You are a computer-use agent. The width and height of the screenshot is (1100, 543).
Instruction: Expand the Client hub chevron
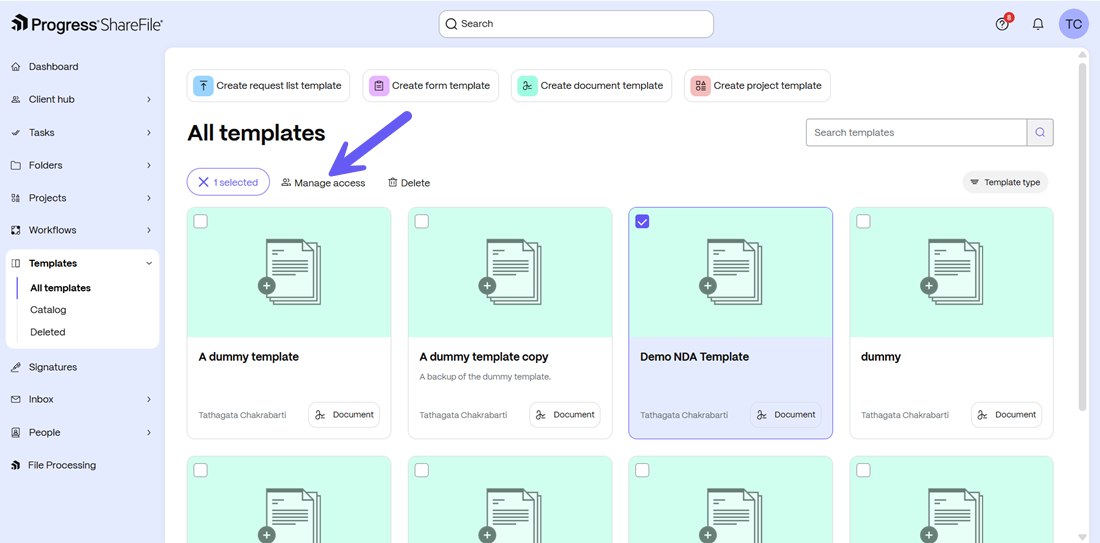pyautogui.click(x=149, y=100)
